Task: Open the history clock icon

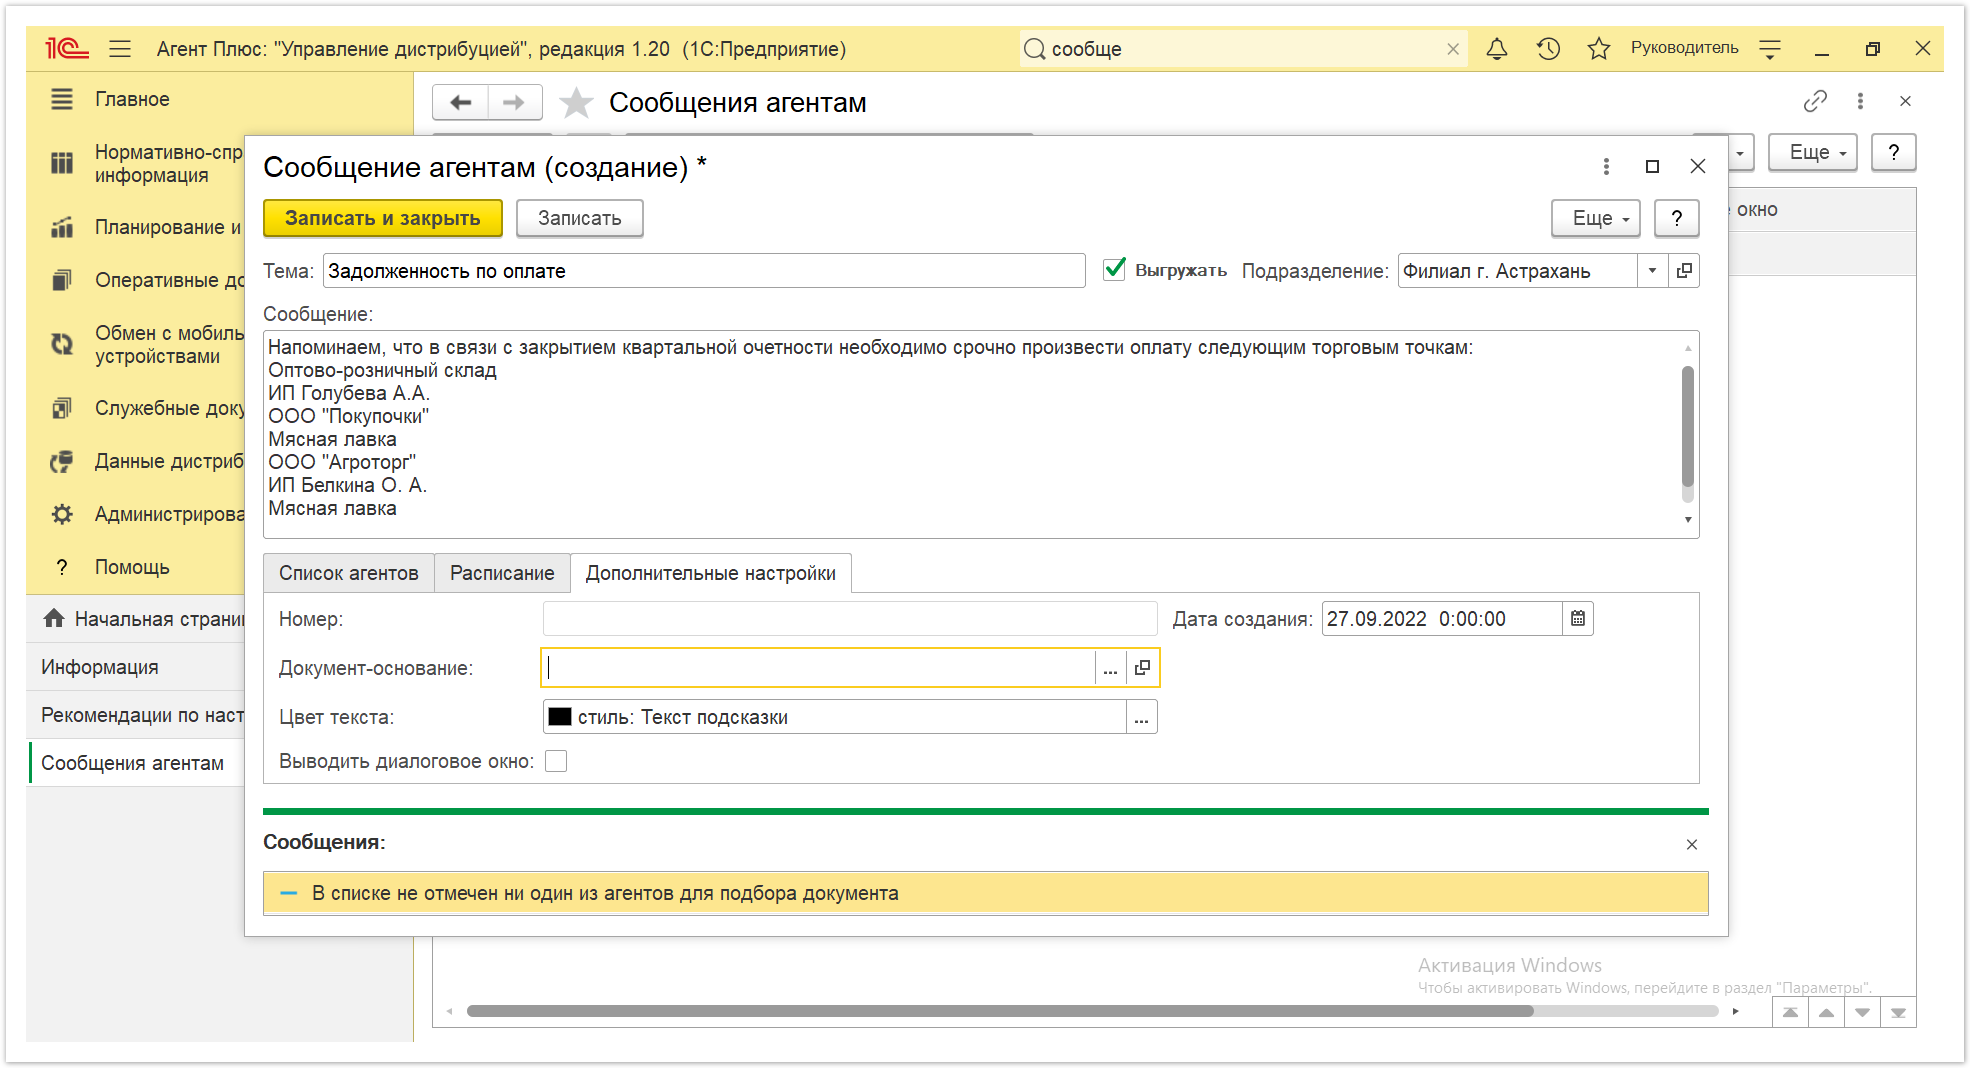Action: point(1548,48)
